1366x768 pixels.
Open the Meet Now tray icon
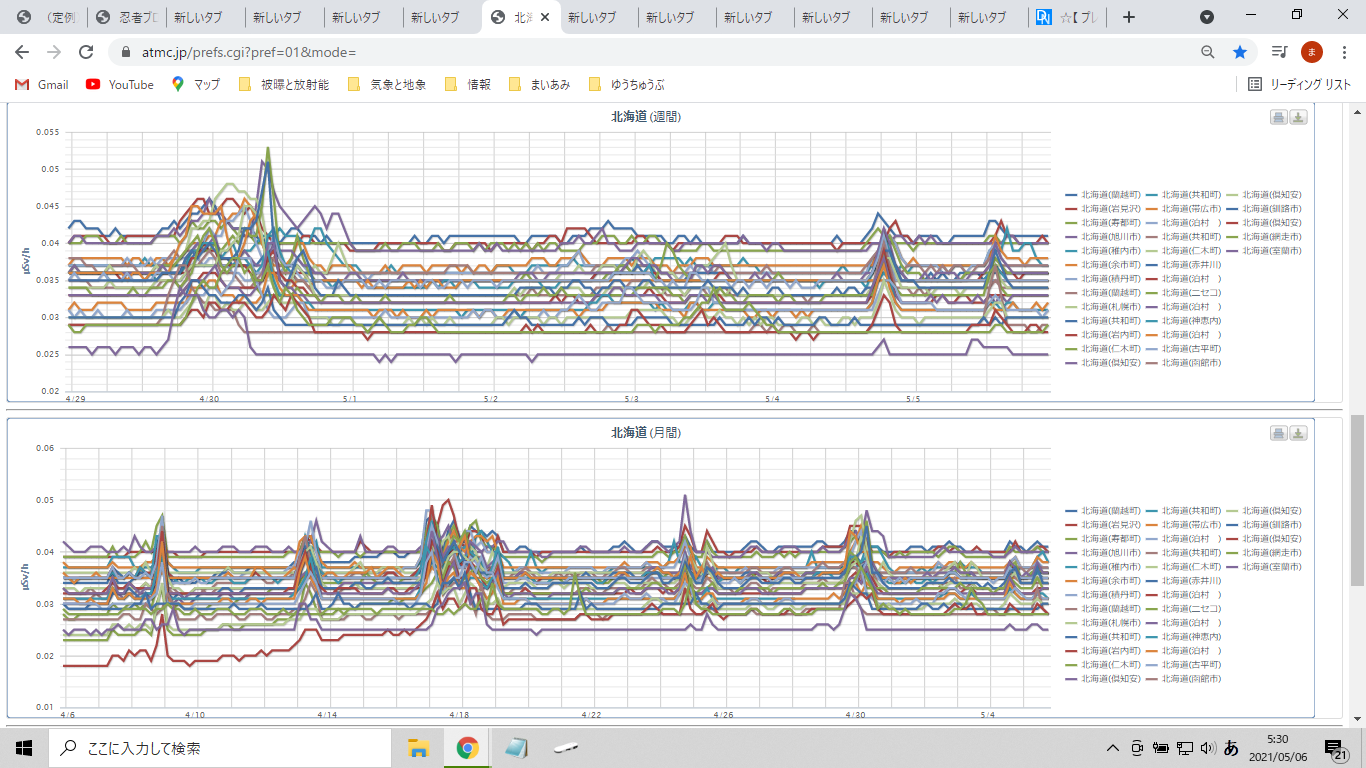click(x=1137, y=748)
